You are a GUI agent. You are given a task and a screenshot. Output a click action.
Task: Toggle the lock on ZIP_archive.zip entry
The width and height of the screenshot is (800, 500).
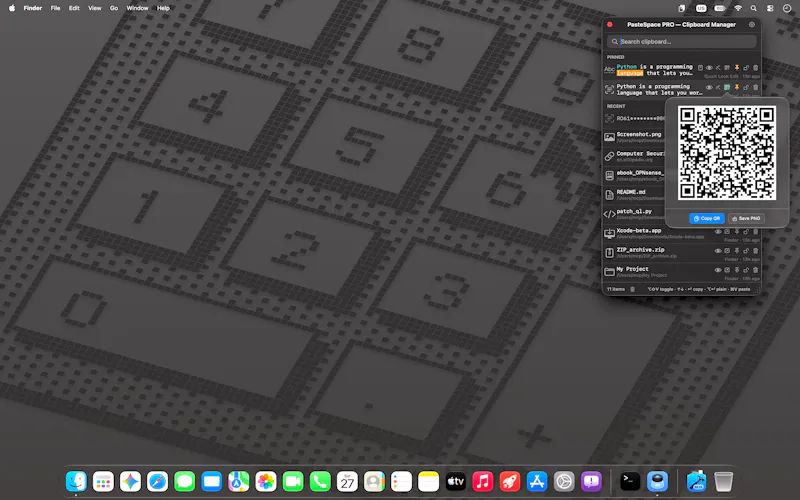(x=746, y=251)
